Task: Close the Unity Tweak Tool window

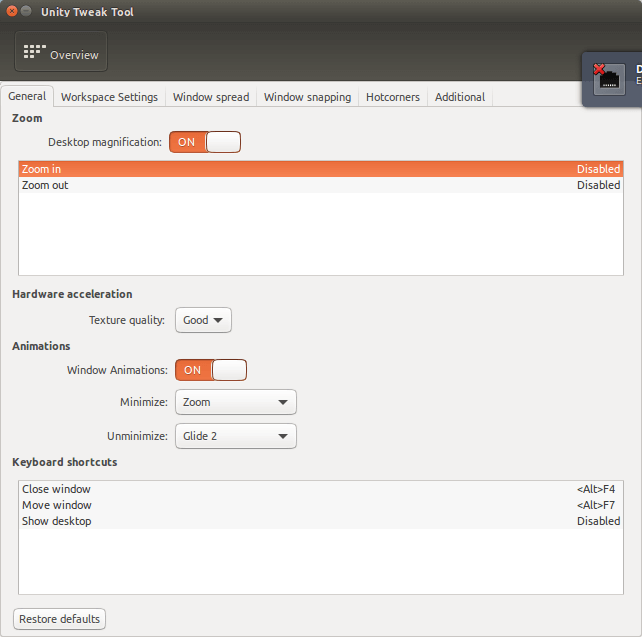Action: (12, 11)
